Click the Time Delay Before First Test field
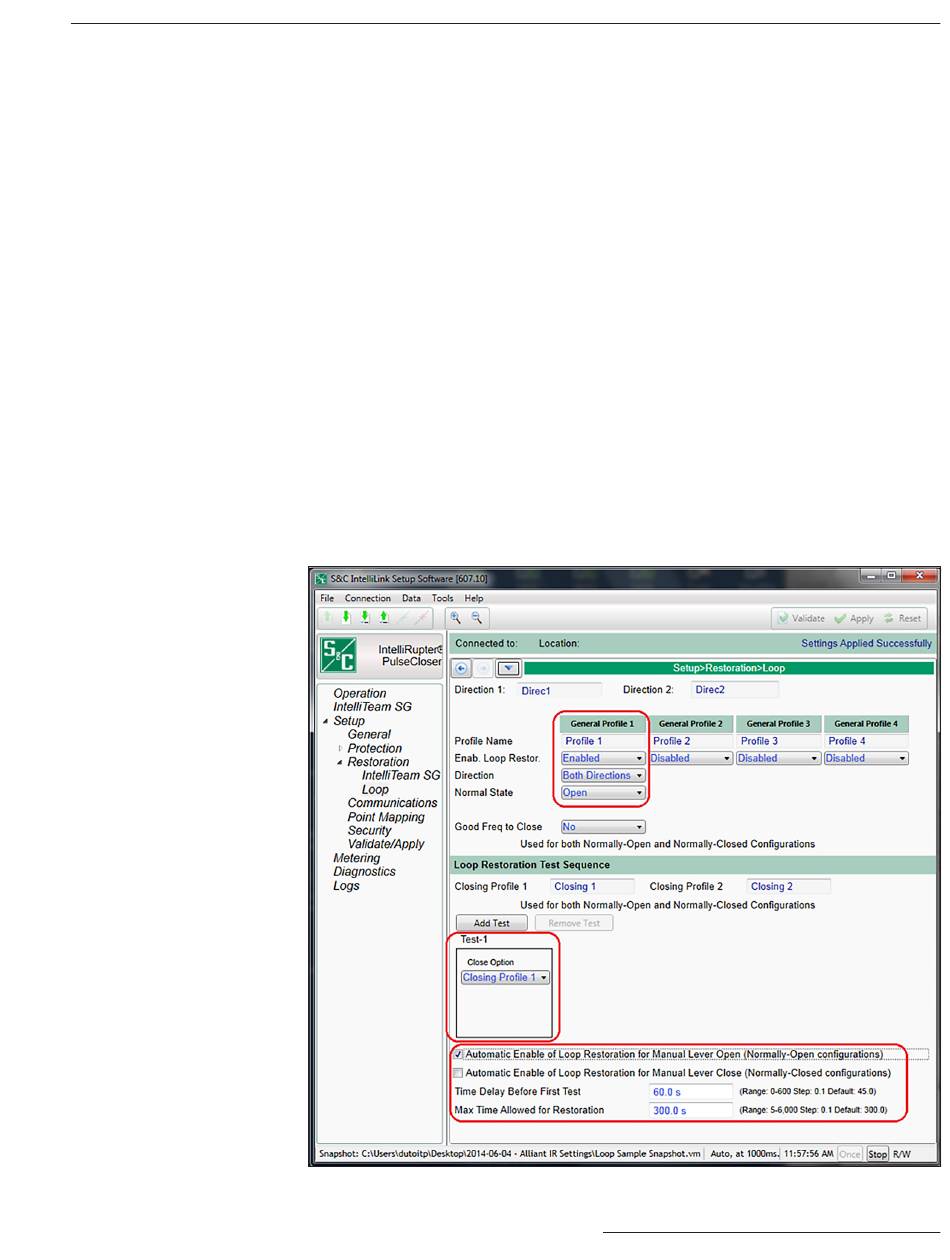 click(690, 1091)
